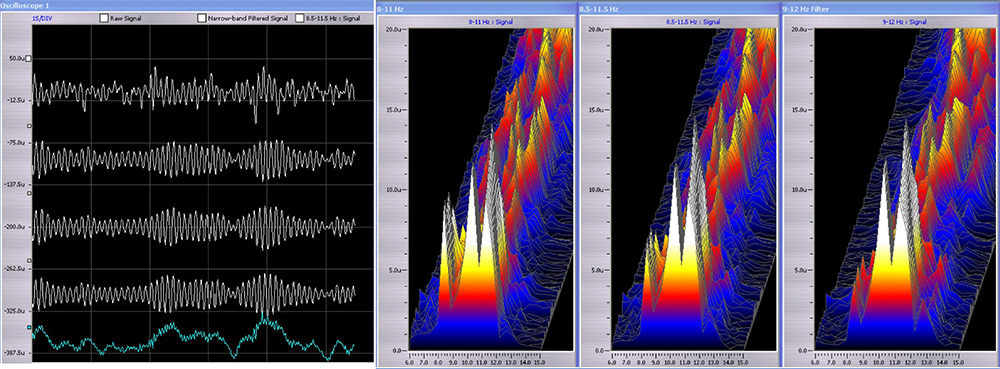Select the cyan trace offset handle
This screenshot has height=369, width=1000.
pos(28,328)
